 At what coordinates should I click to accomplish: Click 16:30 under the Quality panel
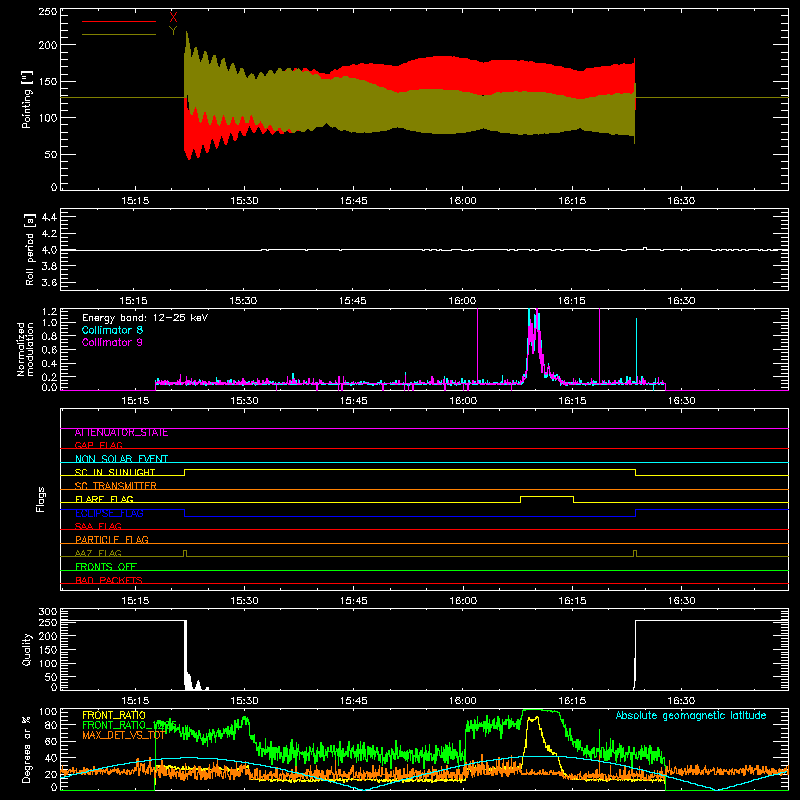(681, 701)
